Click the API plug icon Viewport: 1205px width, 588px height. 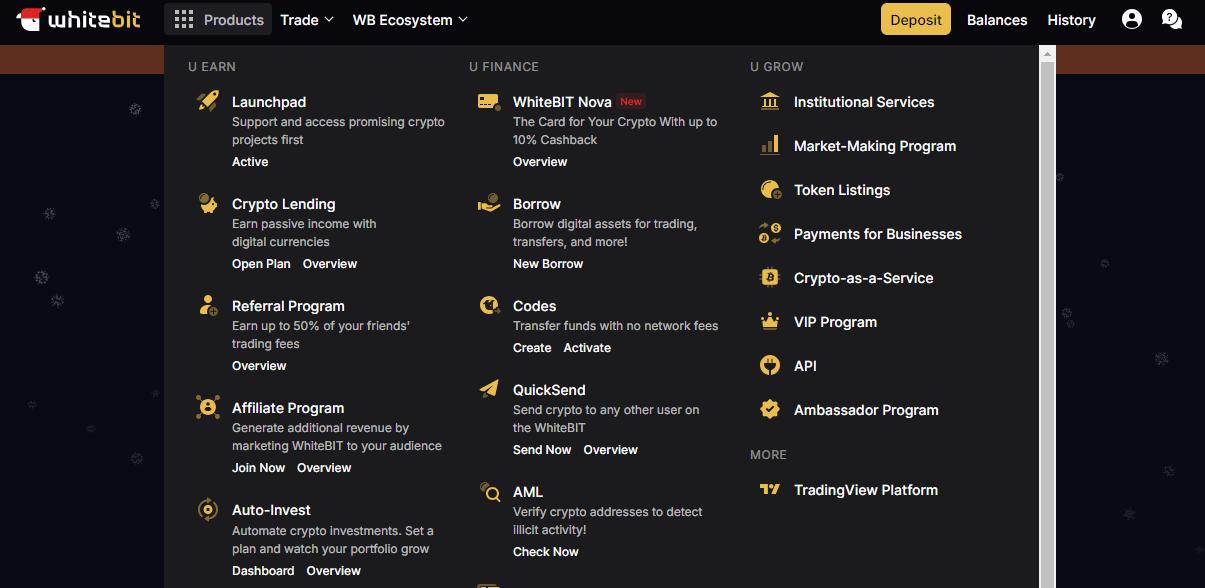[x=770, y=365]
